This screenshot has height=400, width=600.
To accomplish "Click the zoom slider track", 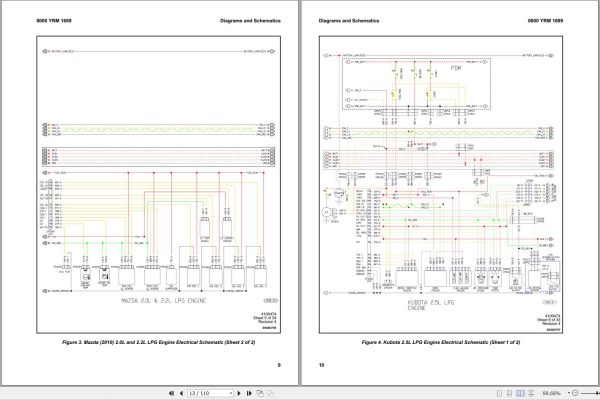I will [590, 393].
